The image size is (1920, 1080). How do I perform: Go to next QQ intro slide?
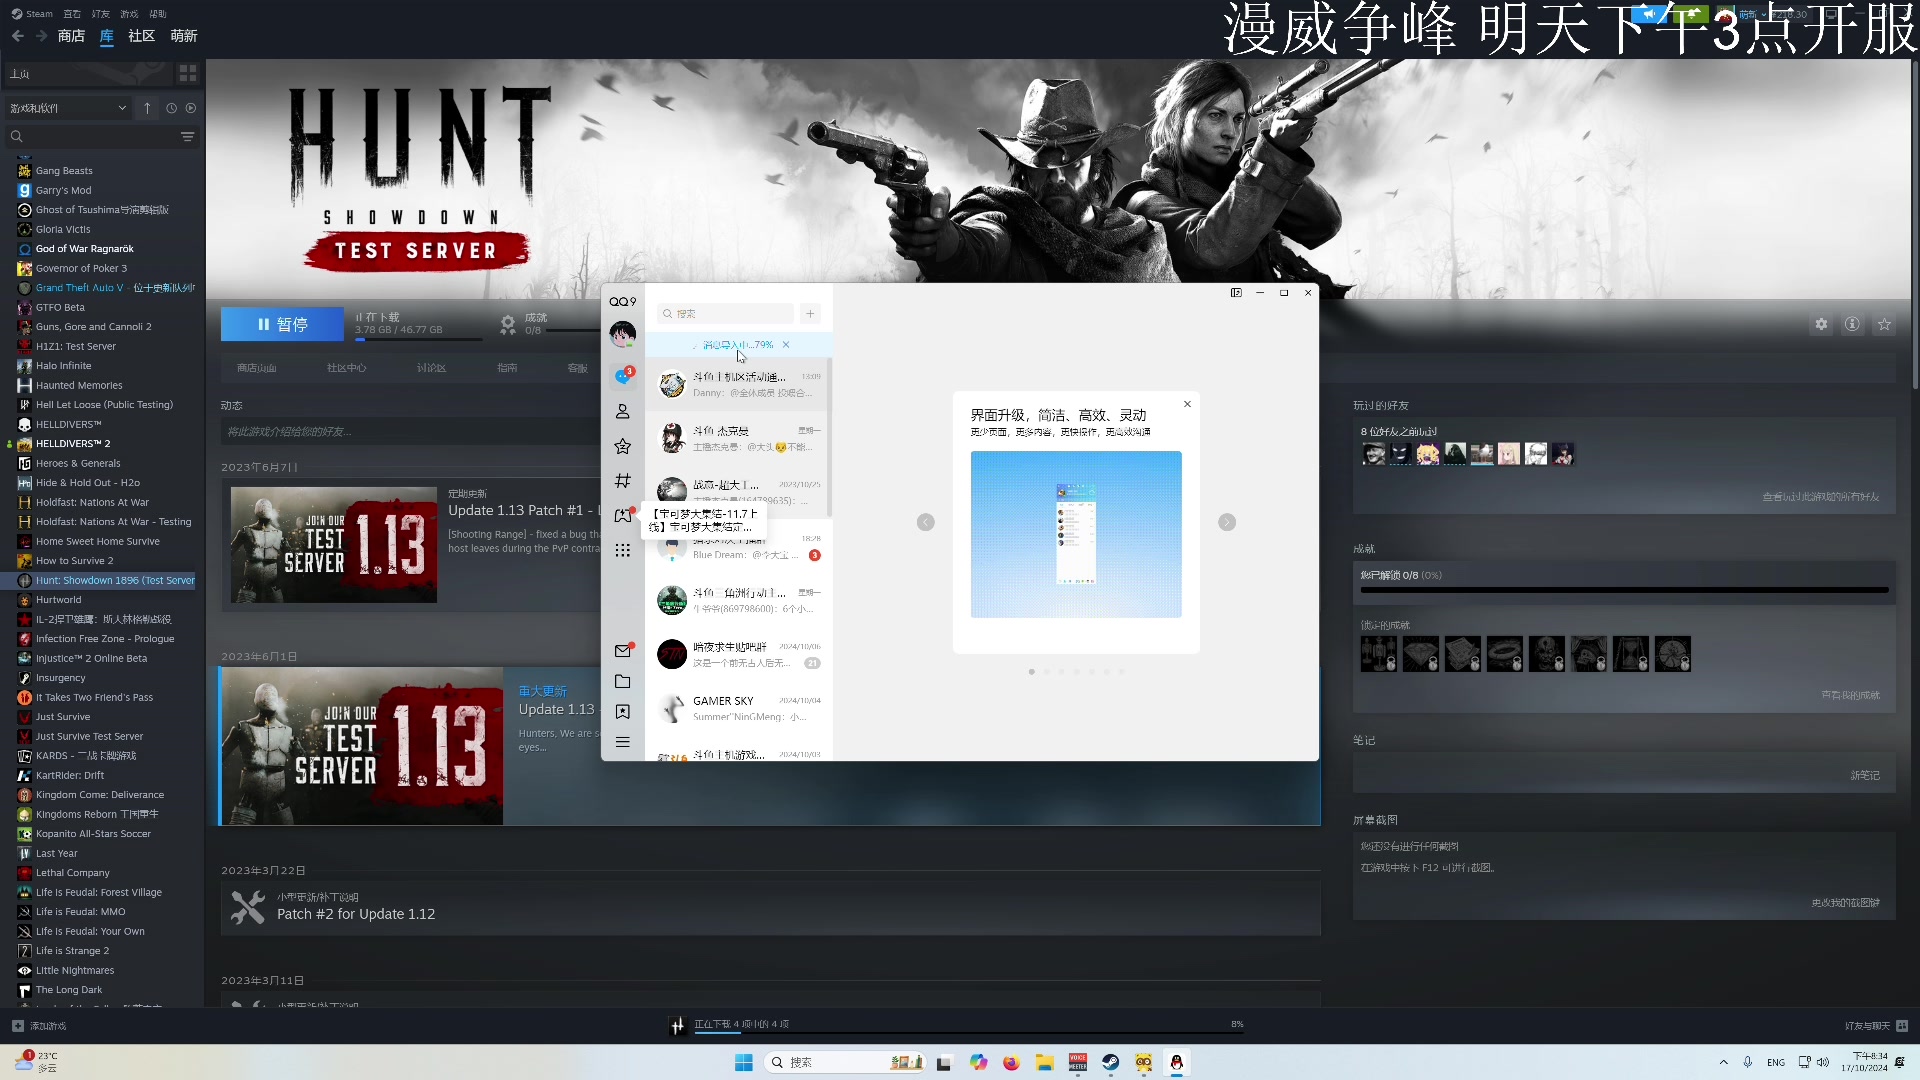pos(1227,522)
